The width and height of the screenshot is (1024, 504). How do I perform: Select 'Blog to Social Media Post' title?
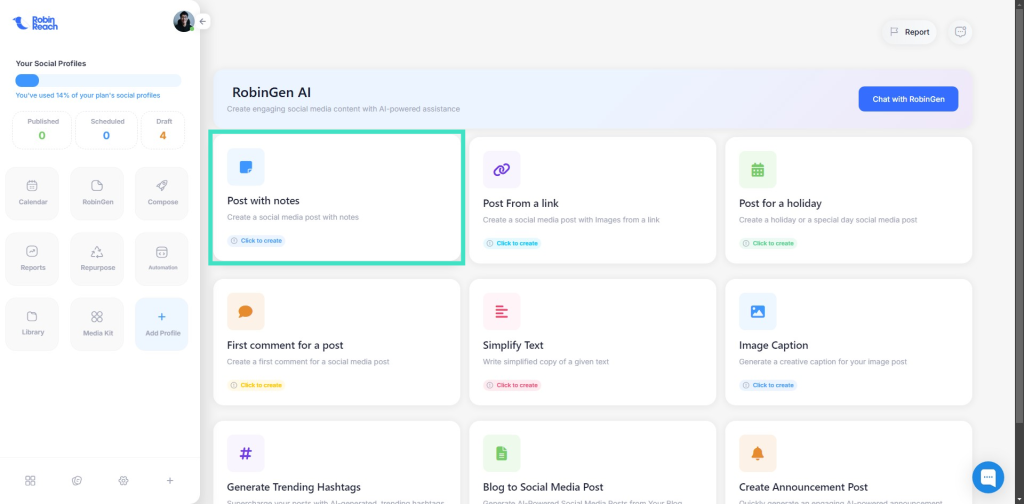(543, 487)
